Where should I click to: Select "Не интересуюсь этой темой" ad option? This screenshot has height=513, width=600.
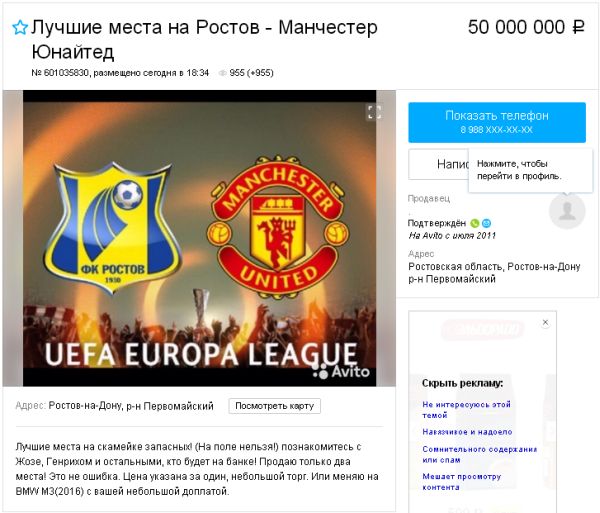coord(466,410)
